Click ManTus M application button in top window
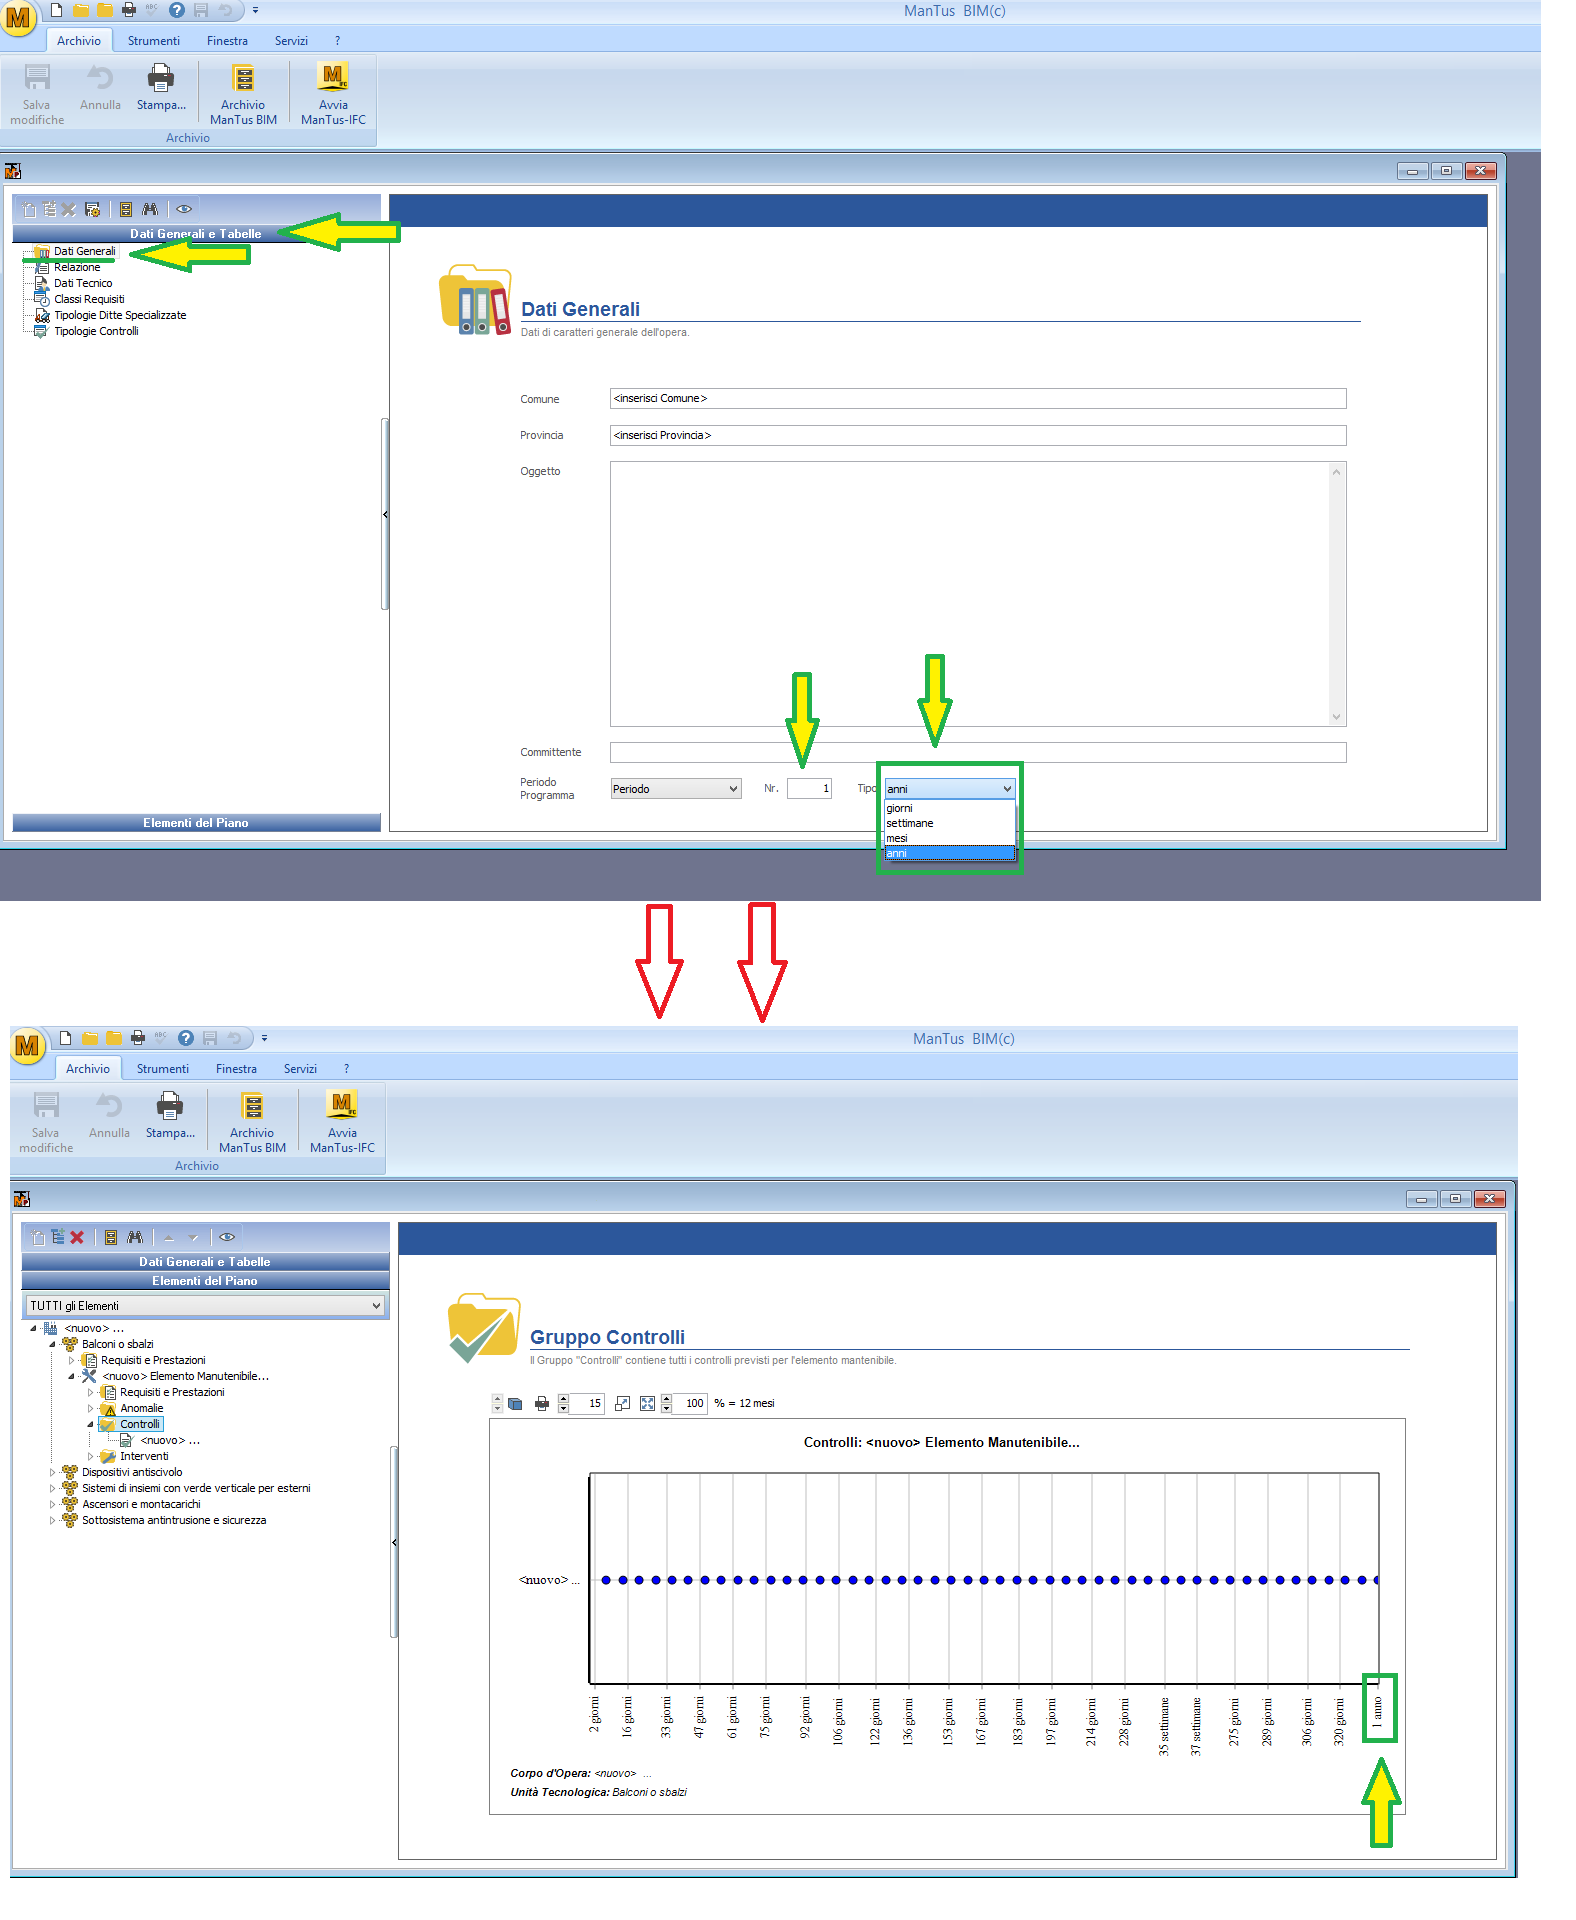Screen dimensions: 1576x1920 click(x=18, y=17)
